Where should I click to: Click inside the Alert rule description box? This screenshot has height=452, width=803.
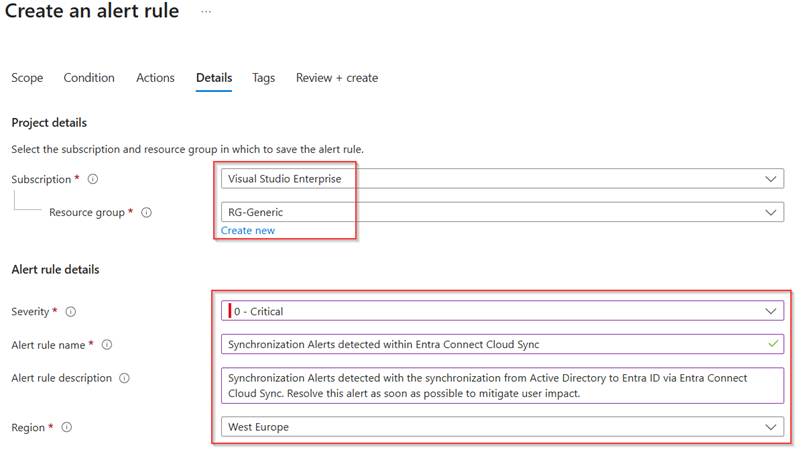[x=502, y=385]
